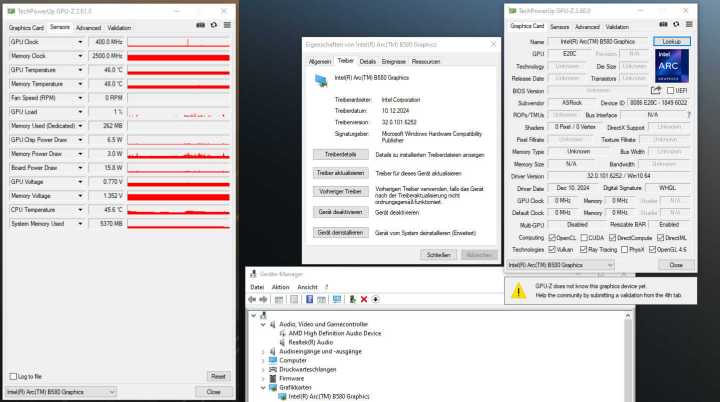Open the Memory Clock sensor dropdown arrow
This screenshot has height=402, width=720.
(x=80, y=56)
